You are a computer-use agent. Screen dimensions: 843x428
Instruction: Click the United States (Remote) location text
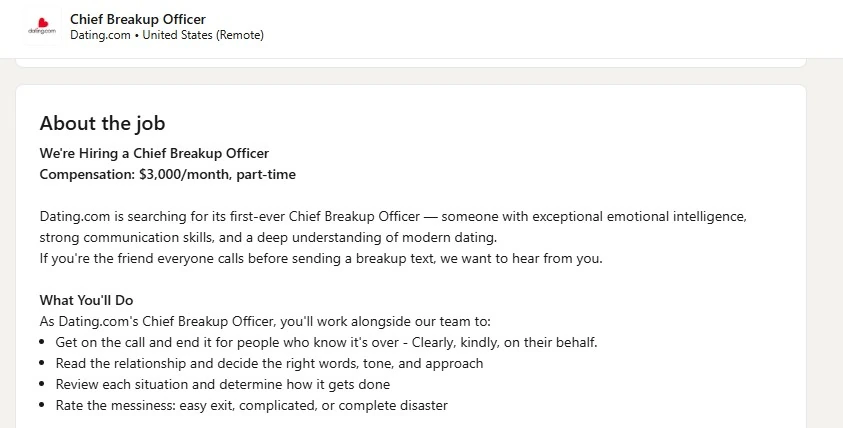tap(203, 35)
